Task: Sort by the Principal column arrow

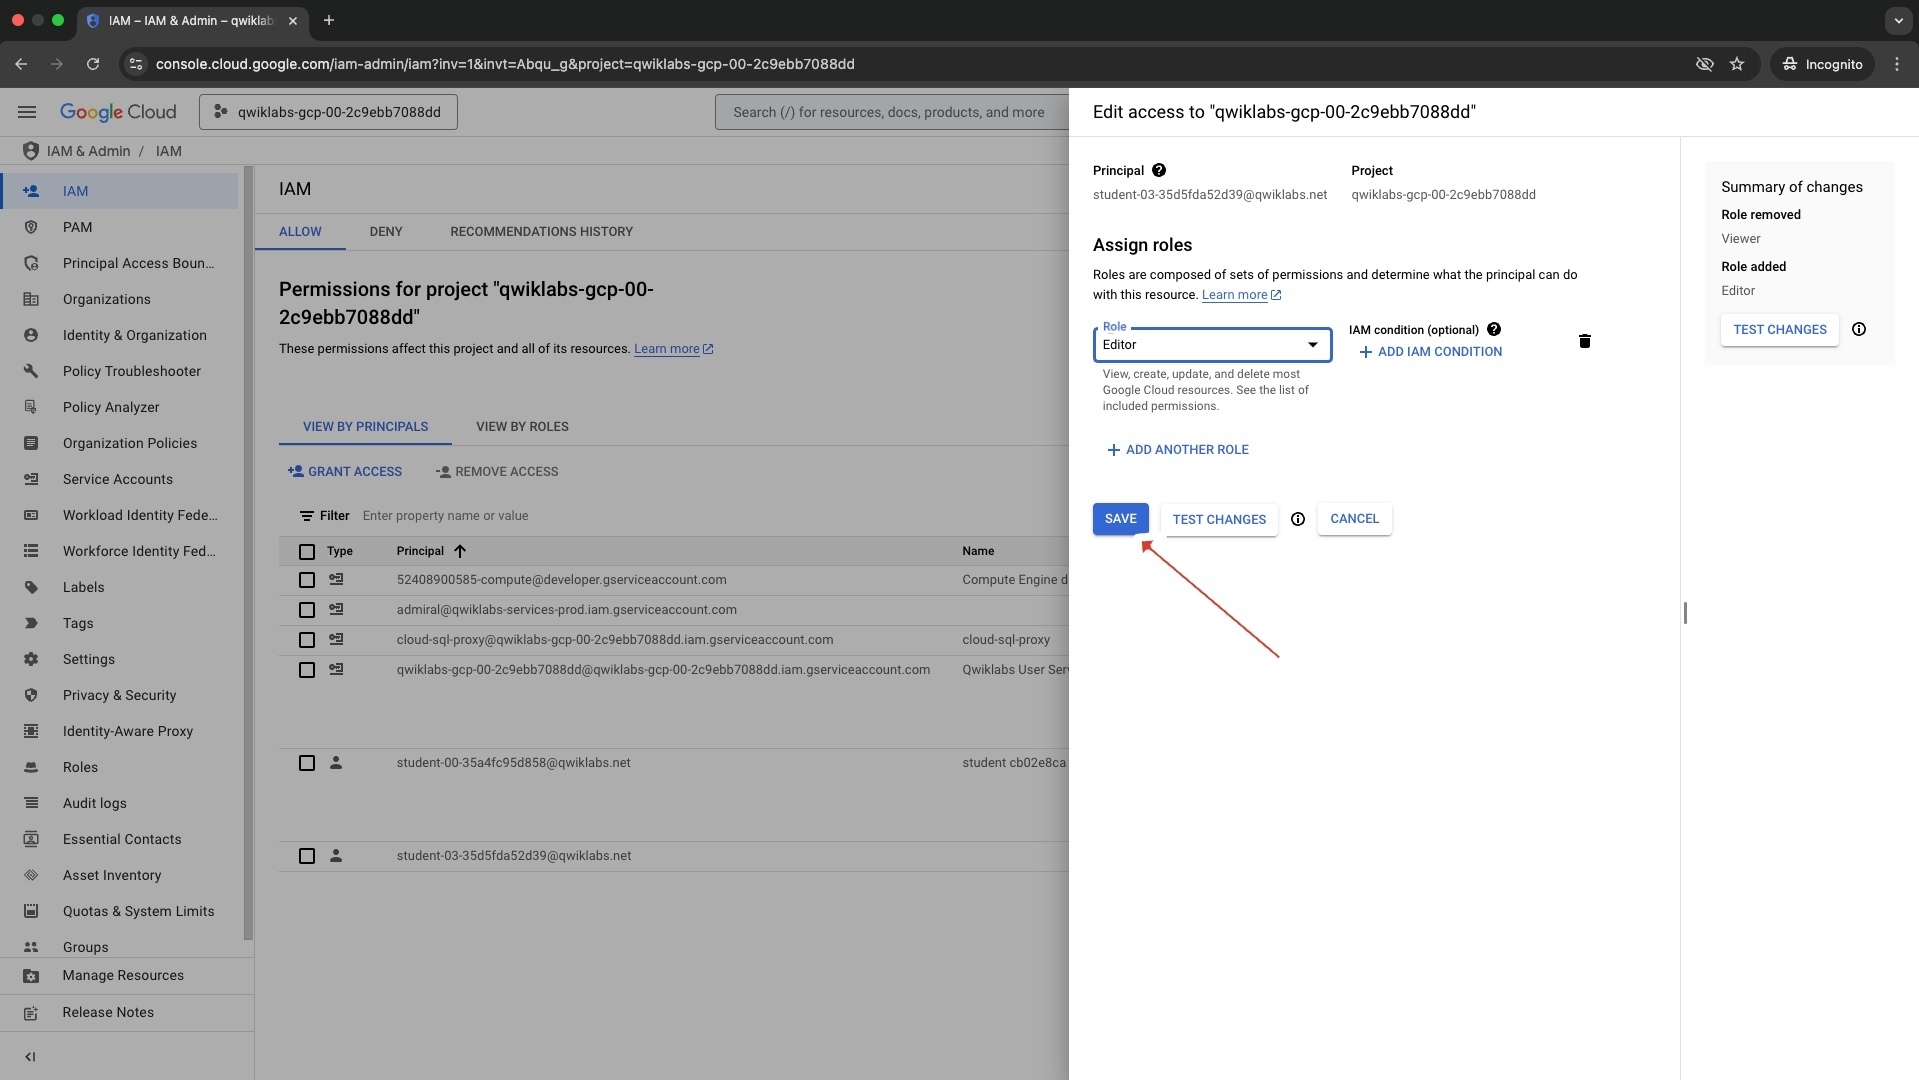Action: point(460,551)
